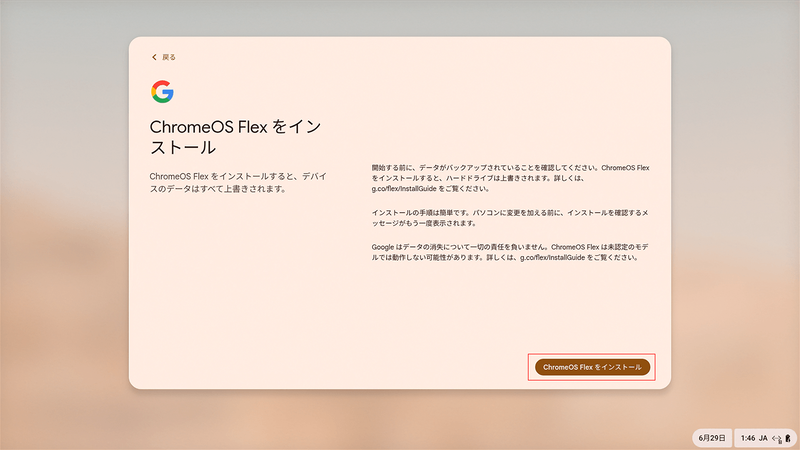Viewport: 800px width, 450px height.
Task: Click the paragraph starting インストールの手順は簡単です
Action: coord(510,218)
